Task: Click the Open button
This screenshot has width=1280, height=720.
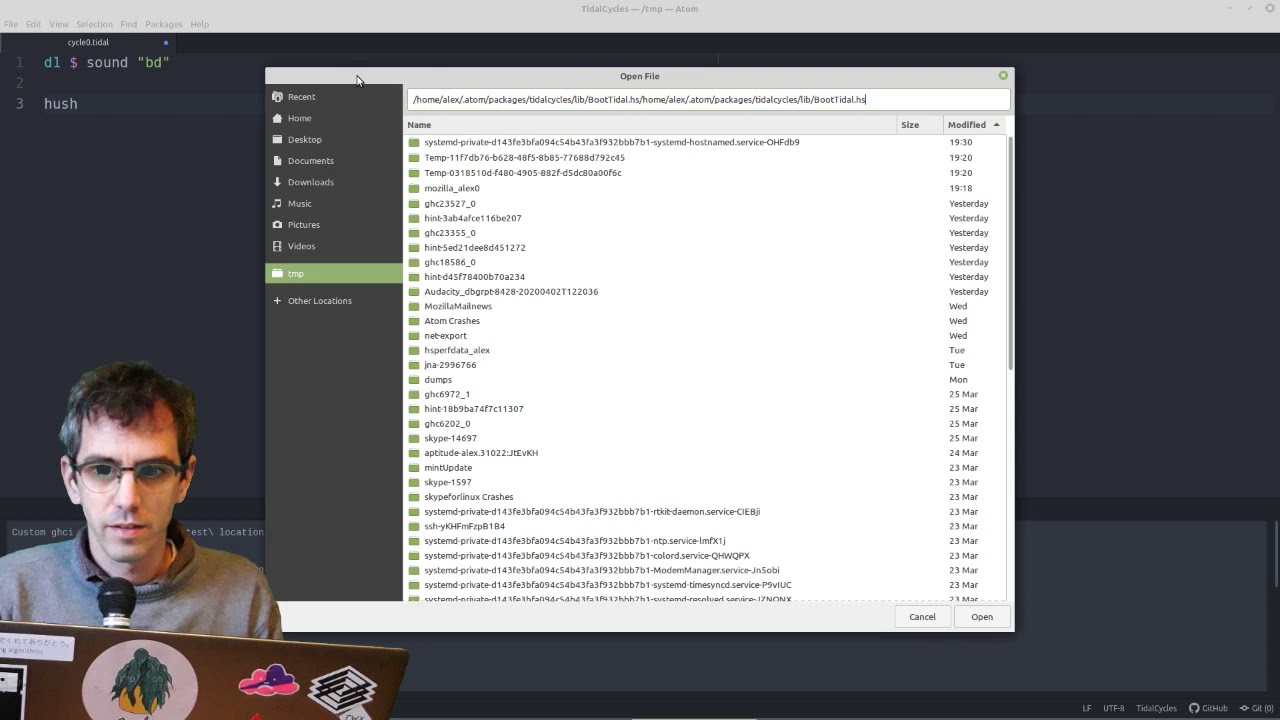Action: click(x=982, y=617)
